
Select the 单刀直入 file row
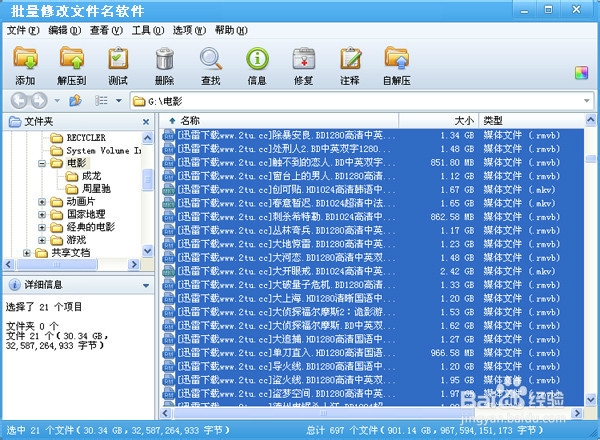373,353
